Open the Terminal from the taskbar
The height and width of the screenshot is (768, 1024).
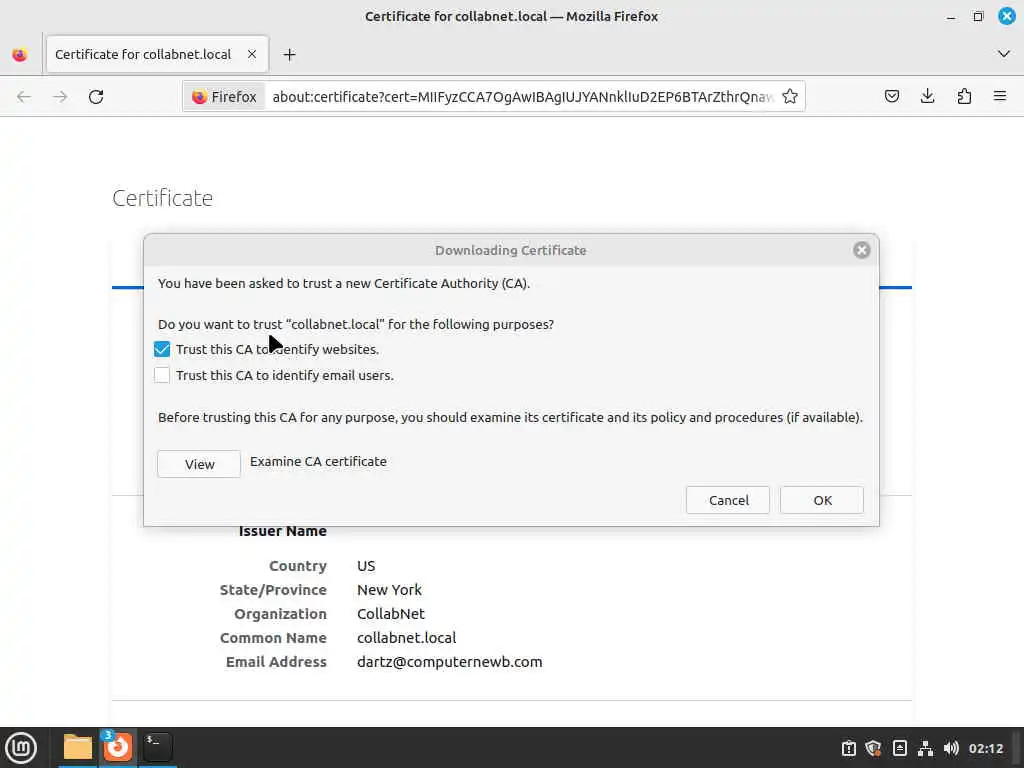pos(157,747)
